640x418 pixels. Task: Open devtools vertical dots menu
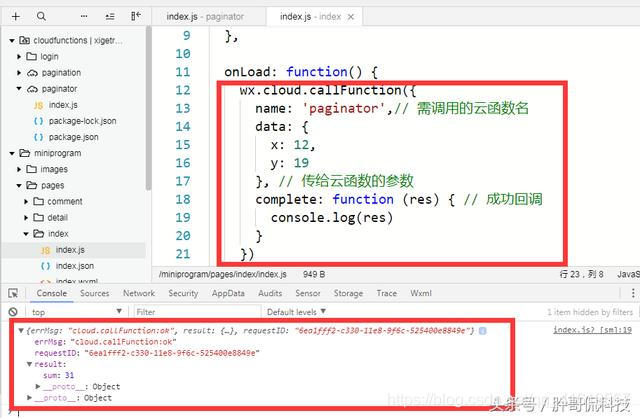coord(633,293)
